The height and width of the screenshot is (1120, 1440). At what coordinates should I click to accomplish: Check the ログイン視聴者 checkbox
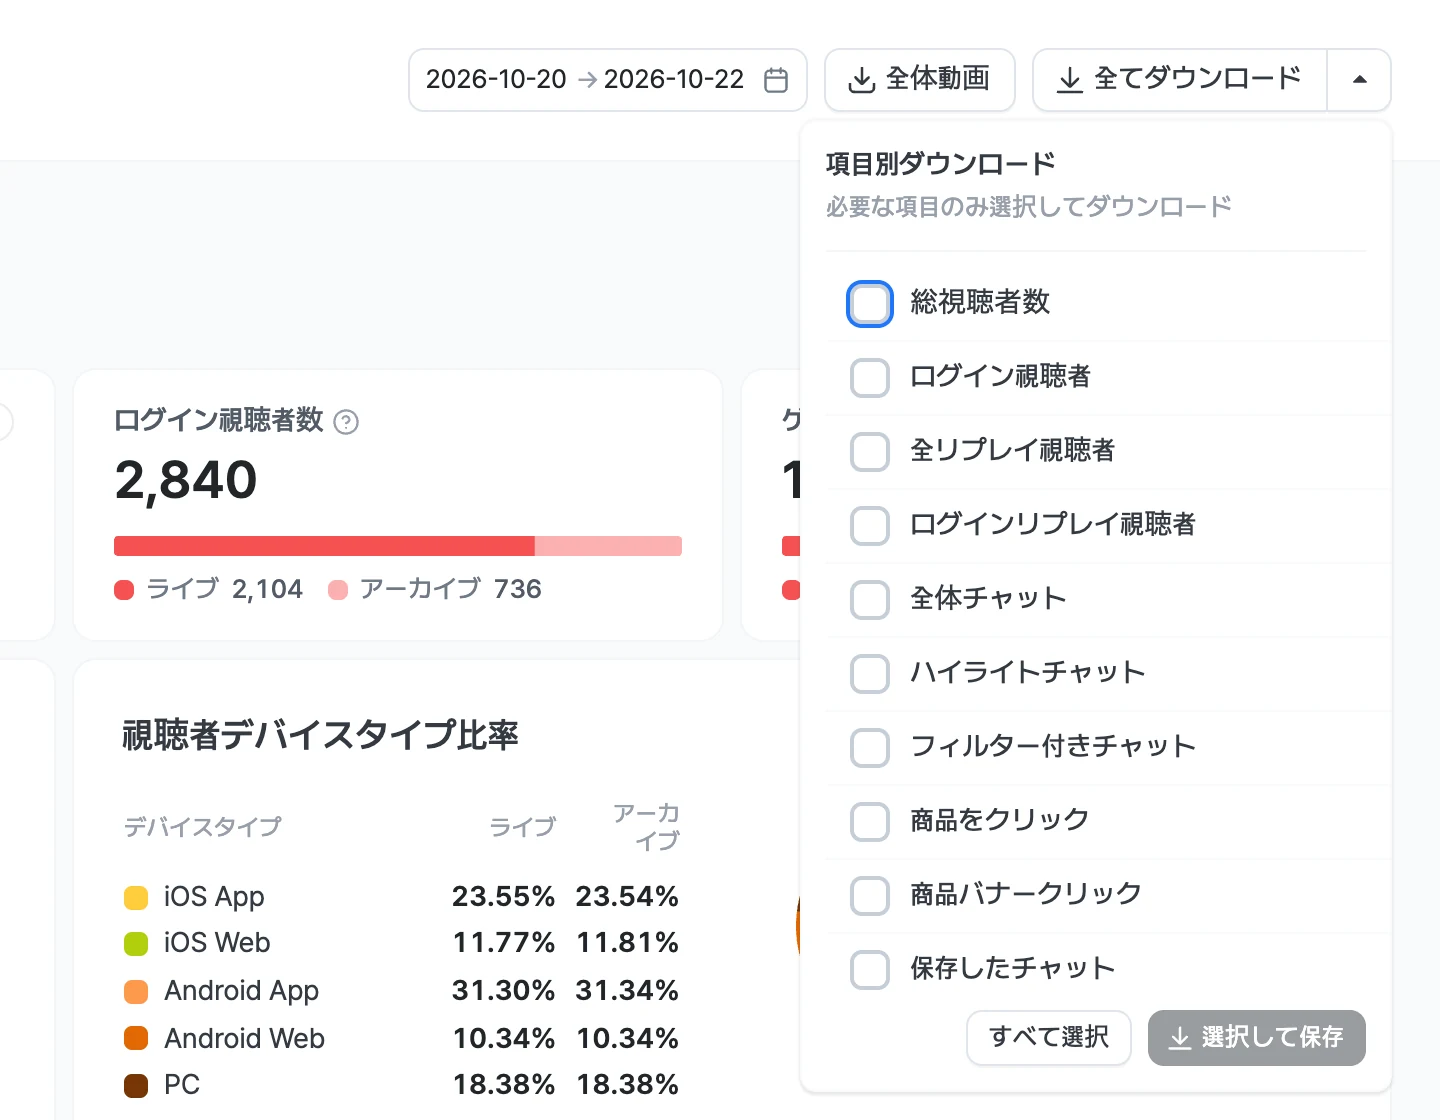(870, 378)
